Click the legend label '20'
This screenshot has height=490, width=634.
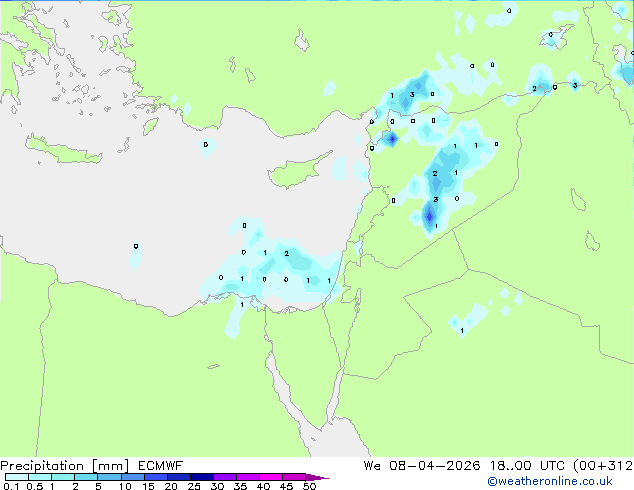point(171,486)
